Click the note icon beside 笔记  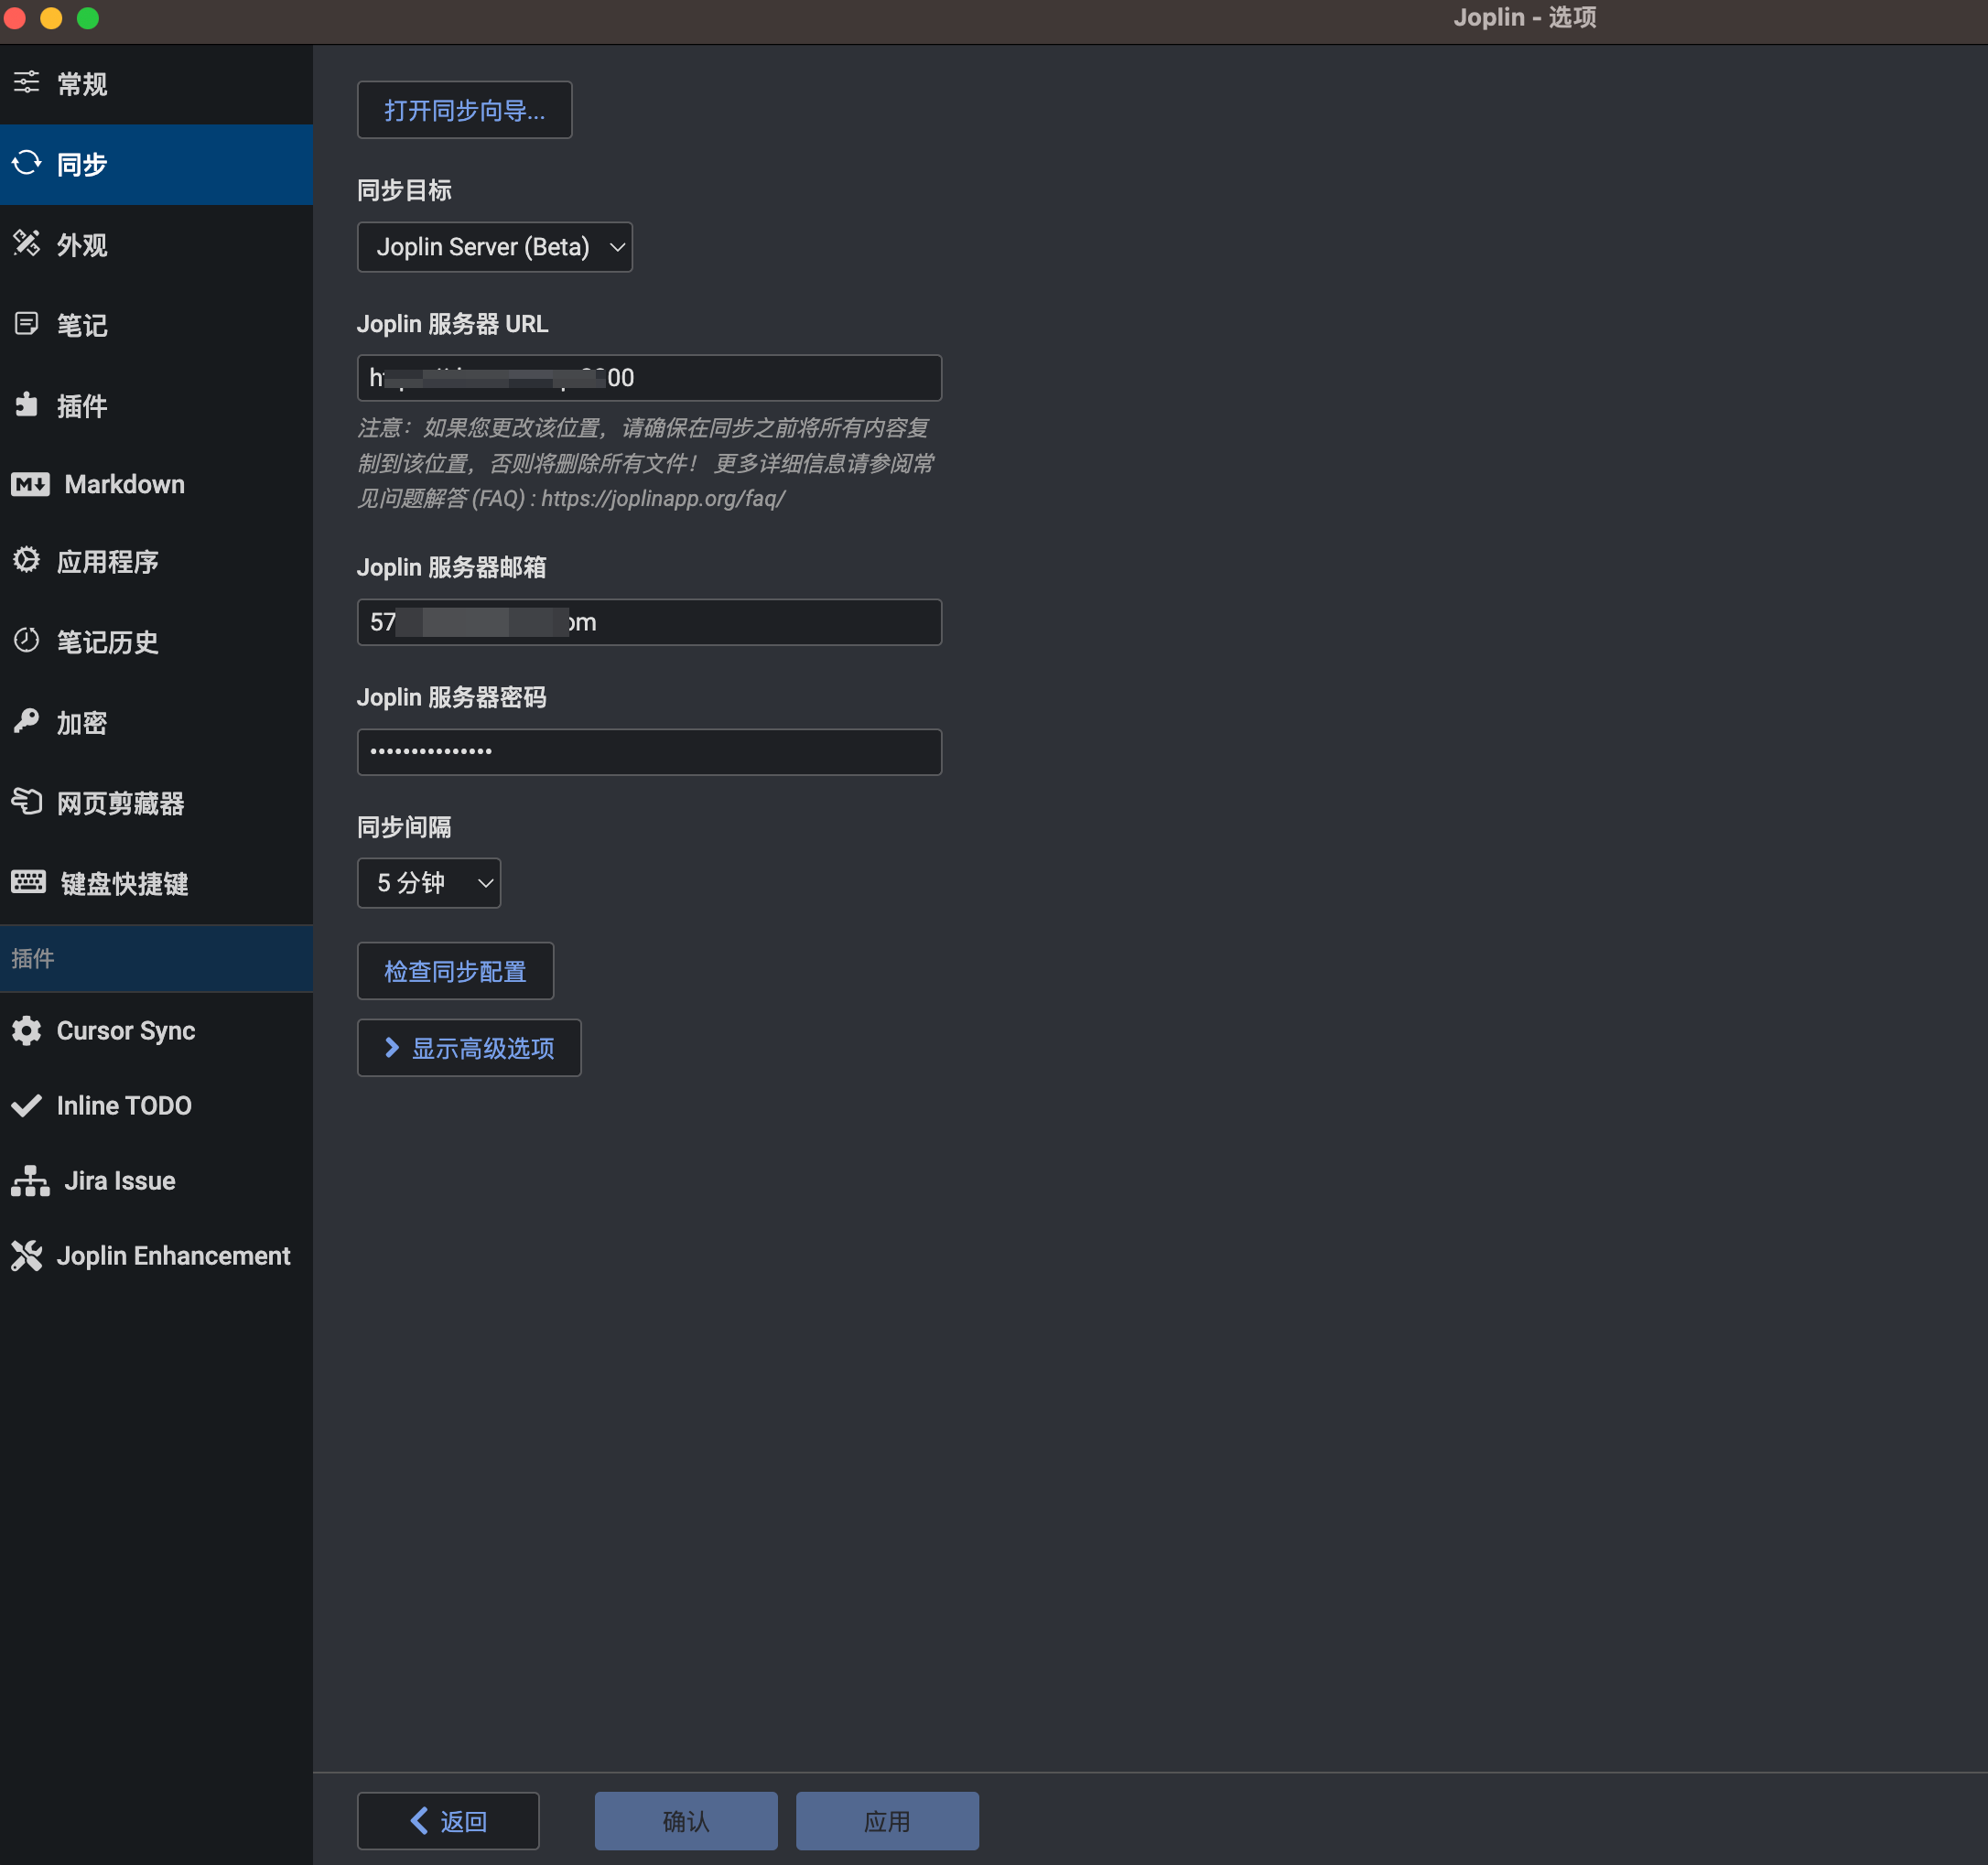coord(27,324)
